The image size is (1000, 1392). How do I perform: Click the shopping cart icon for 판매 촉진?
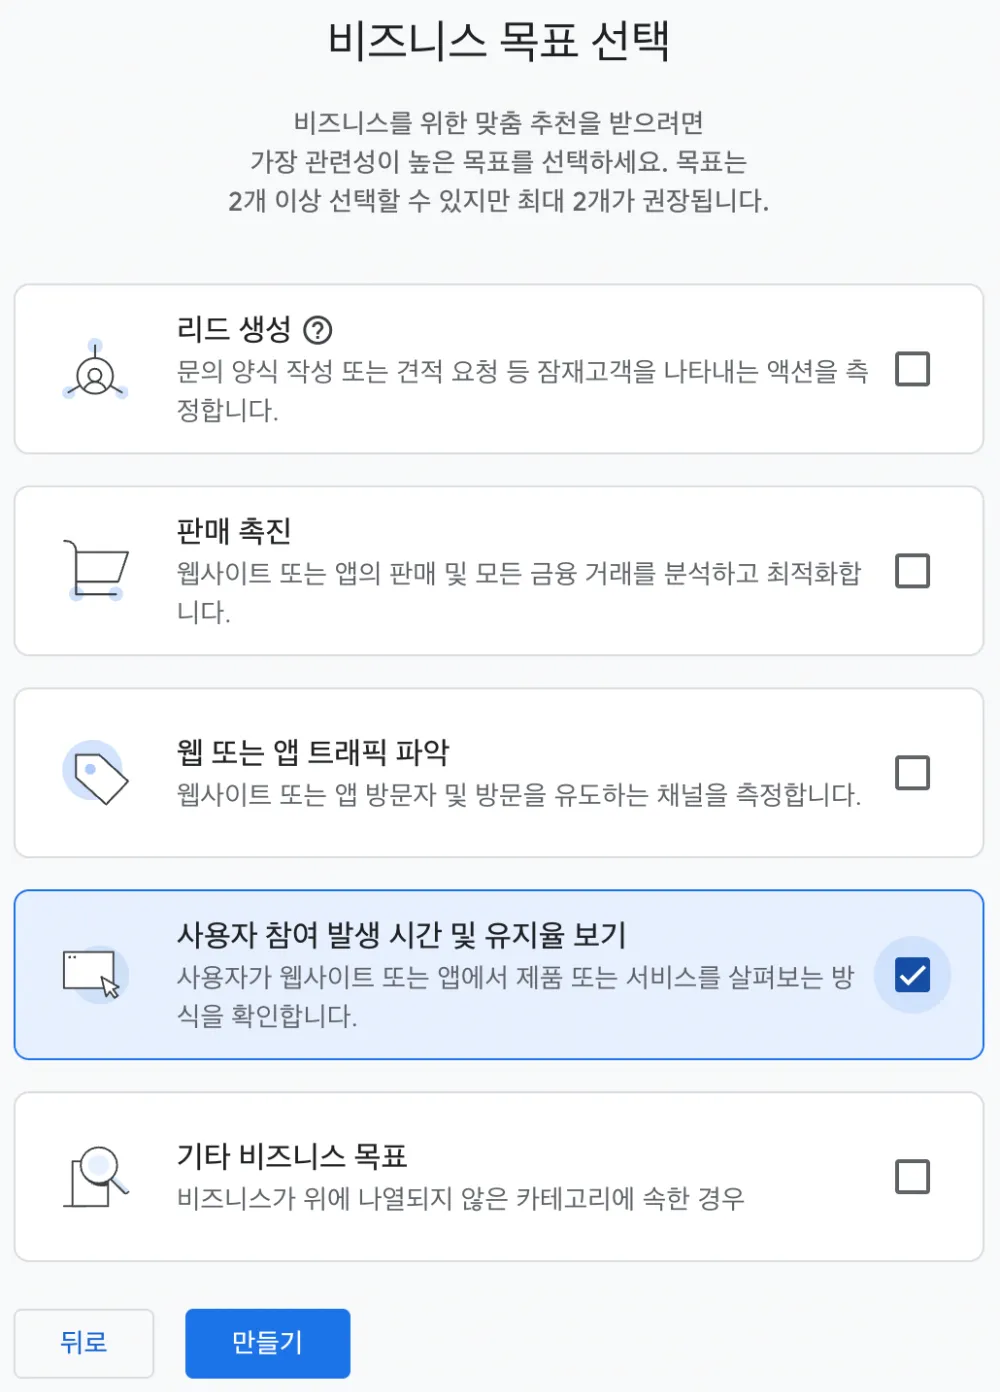tap(96, 571)
